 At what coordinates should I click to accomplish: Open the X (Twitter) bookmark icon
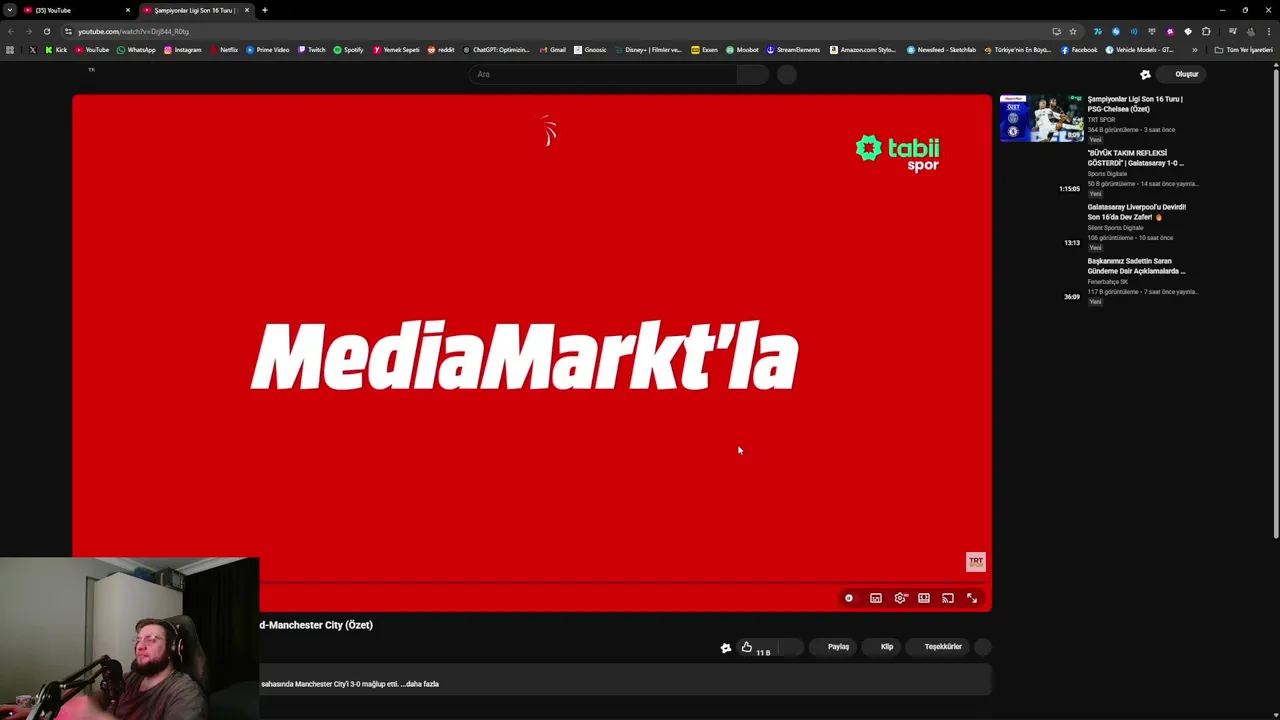[x=32, y=50]
